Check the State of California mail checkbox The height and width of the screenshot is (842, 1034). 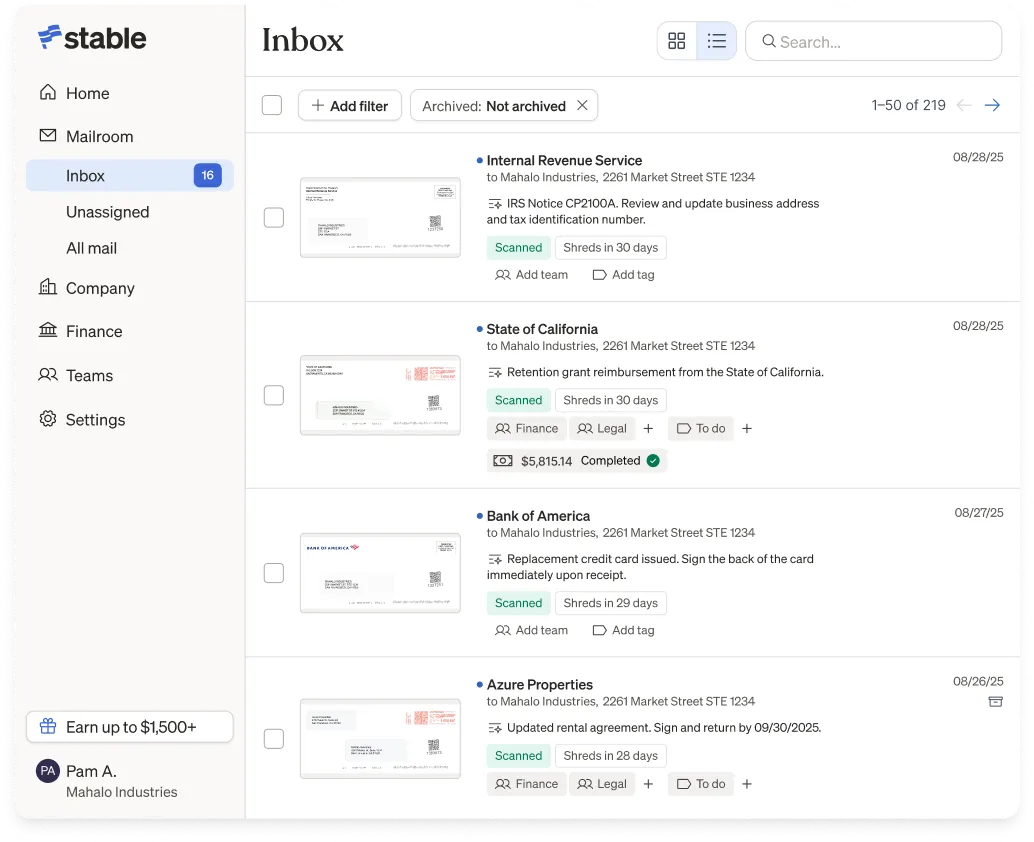(x=274, y=395)
